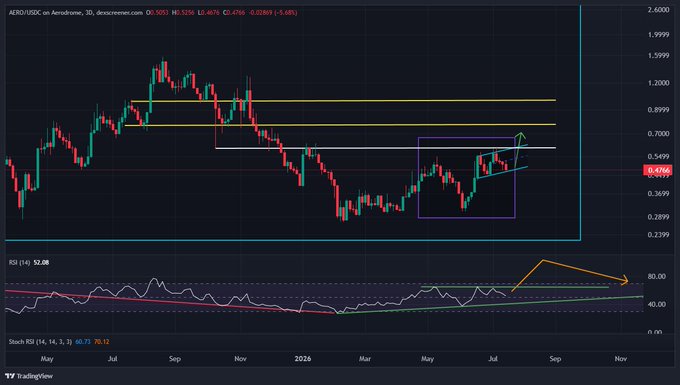The image size is (680, 385).
Task: Select the Stoch RSI (14, 14, 3, 3) label
Action: [40, 342]
